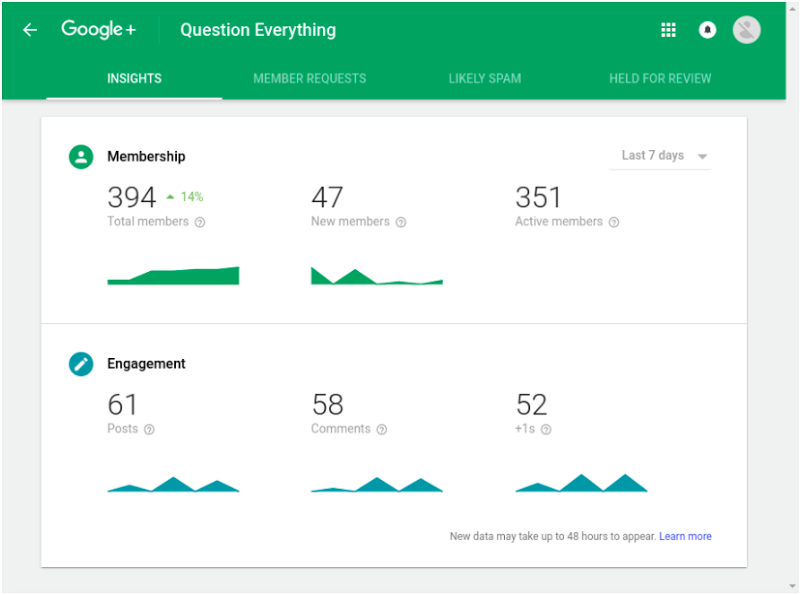Click the Engagement pencil icon
Image resolution: width=800 pixels, height=595 pixels.
point(80,364)
